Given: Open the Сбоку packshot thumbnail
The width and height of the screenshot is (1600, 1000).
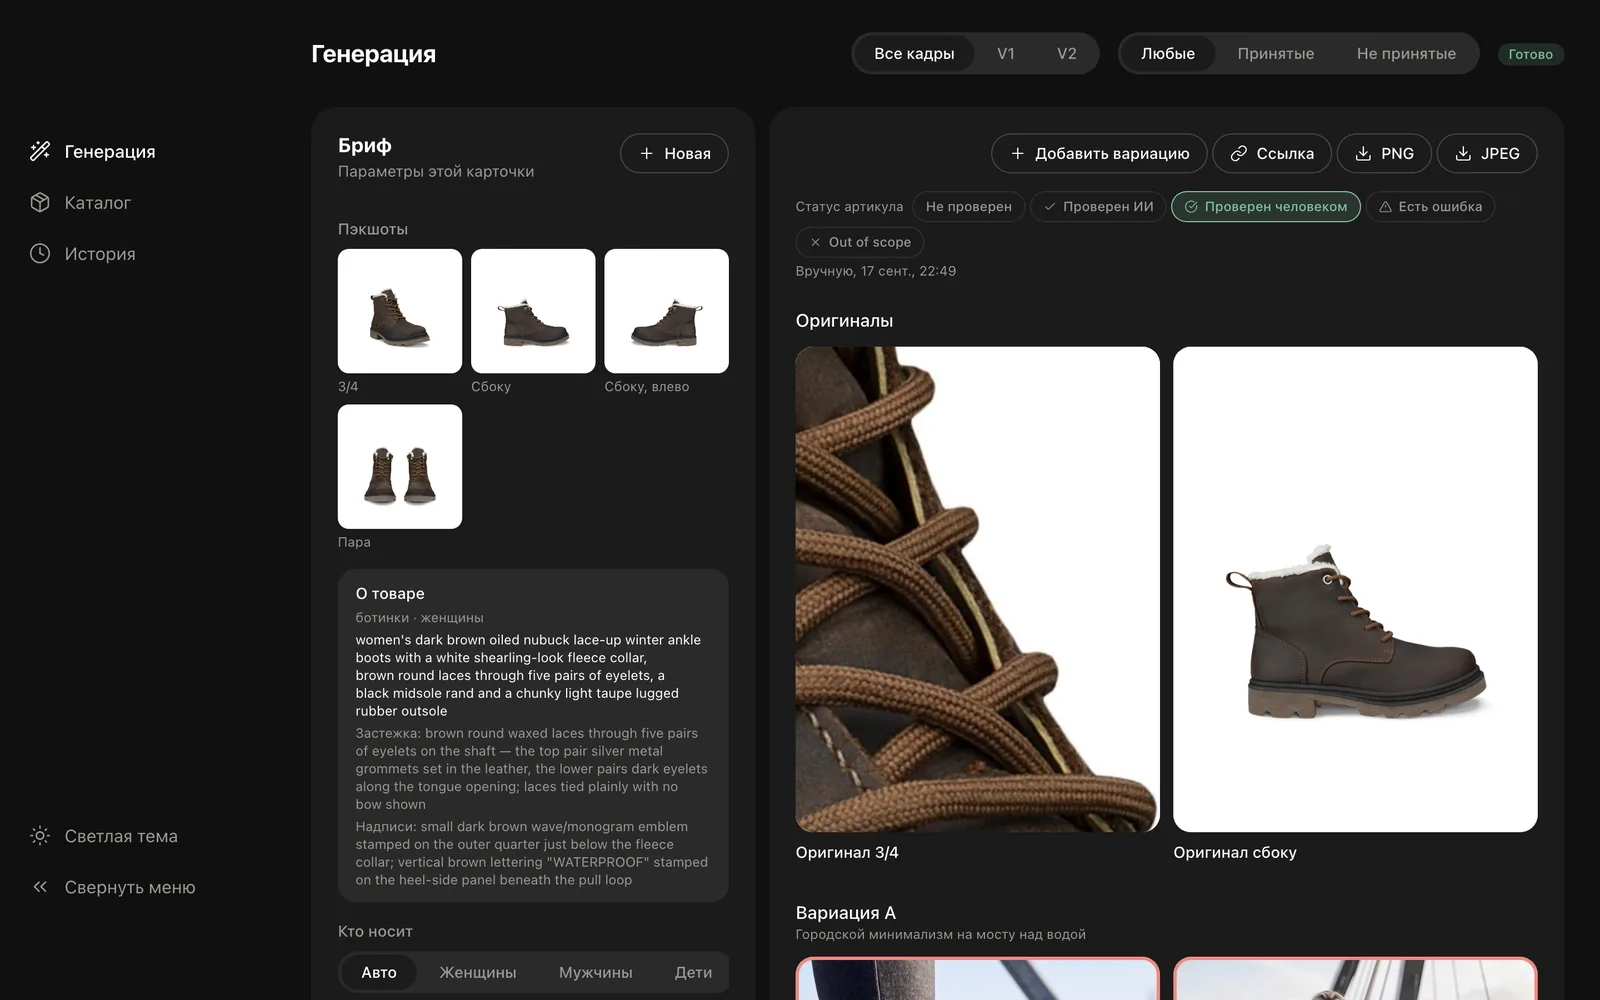Looking at the screenshot, I should (533, 311).
